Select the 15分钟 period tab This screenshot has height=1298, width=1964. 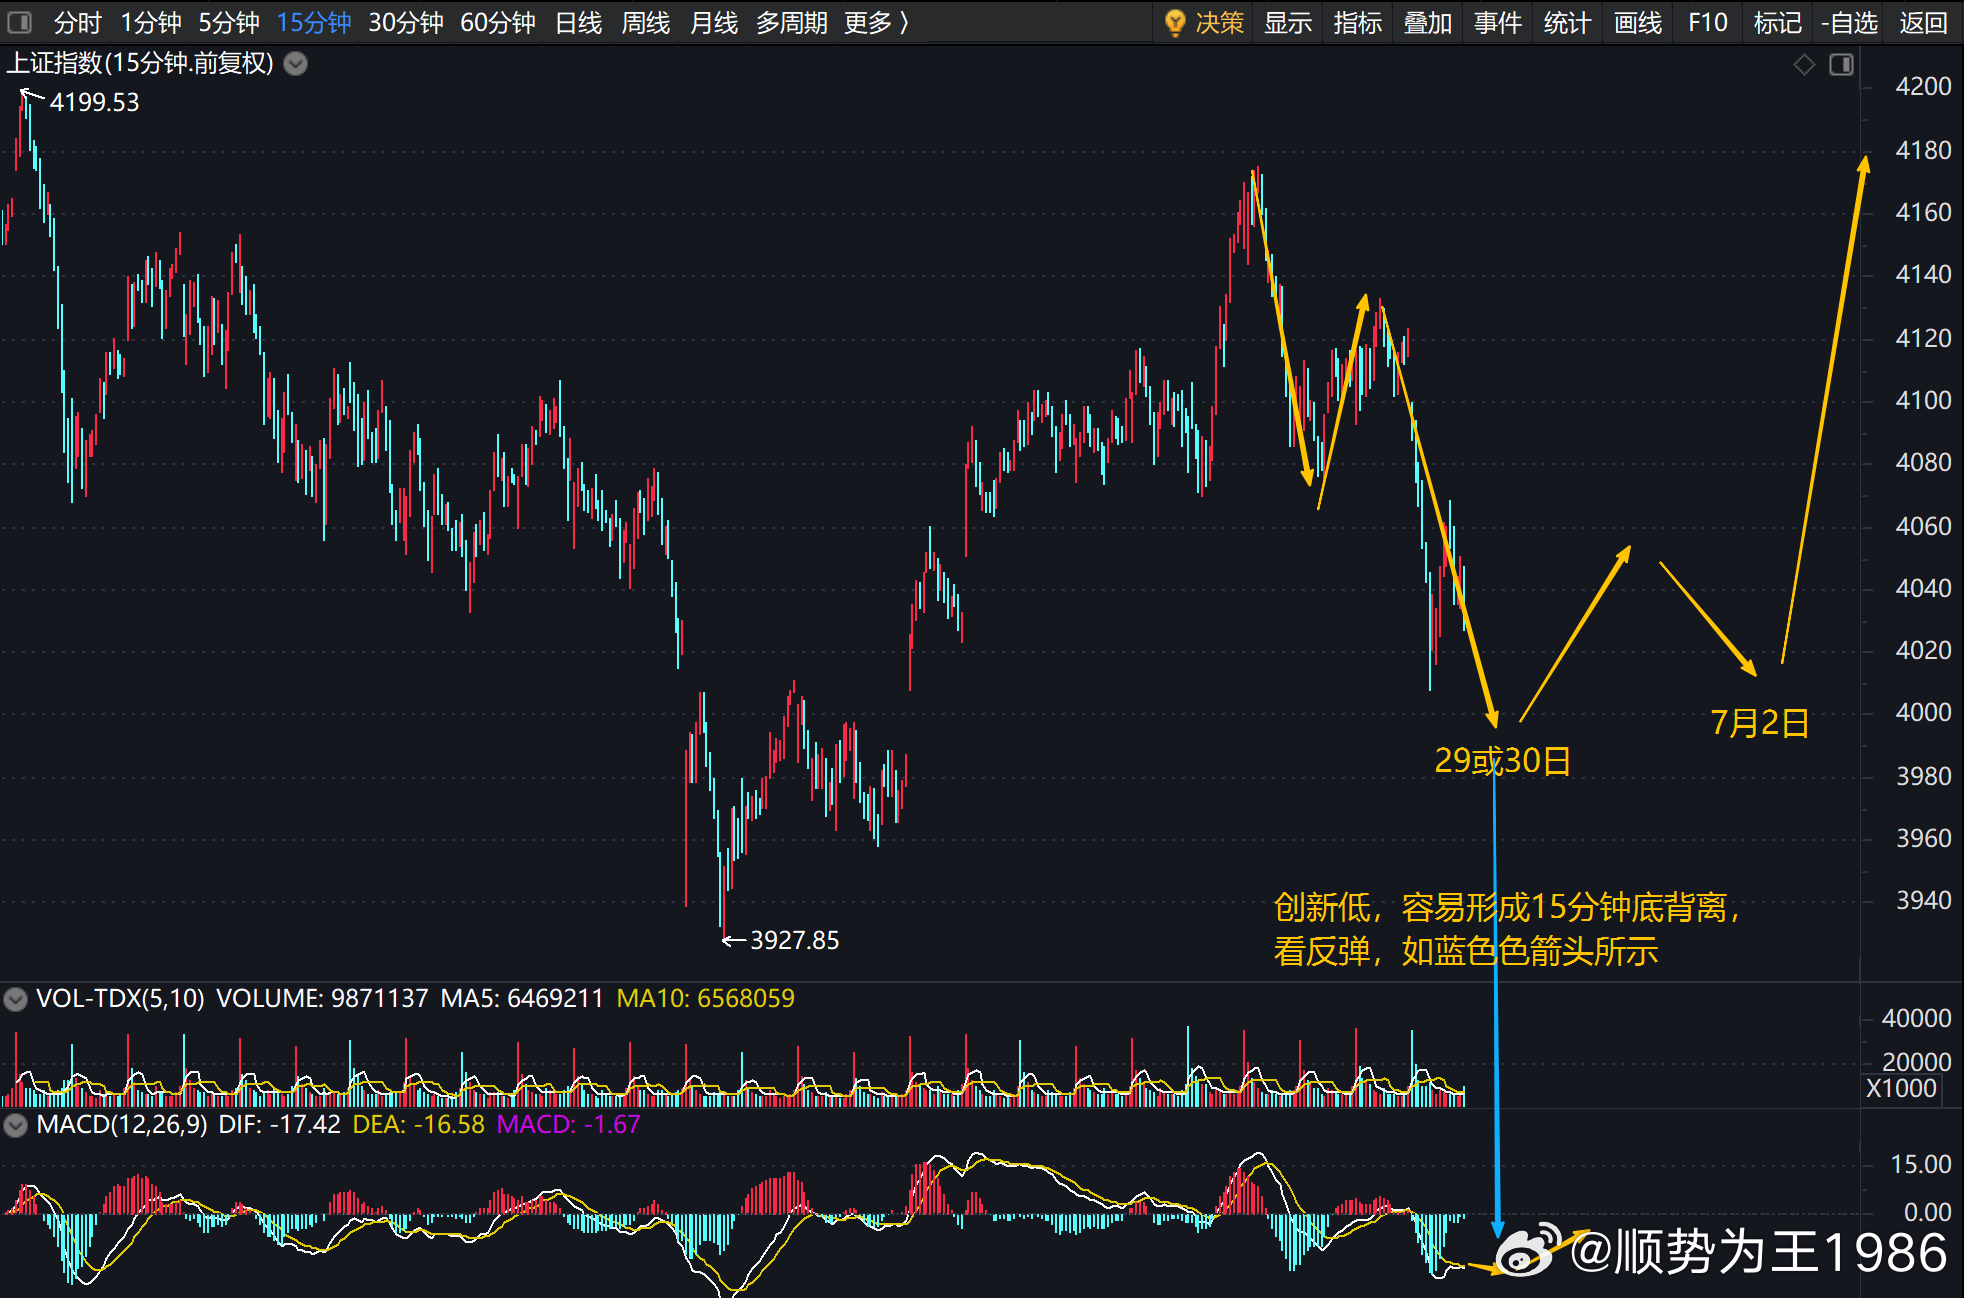pos(314,22)
